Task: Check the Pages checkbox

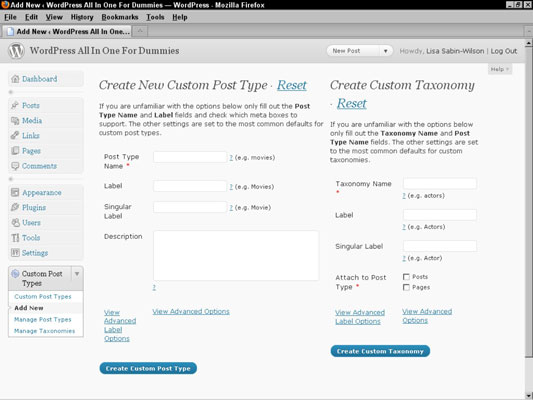Action: pyautogui.click(x=406, y=287)
